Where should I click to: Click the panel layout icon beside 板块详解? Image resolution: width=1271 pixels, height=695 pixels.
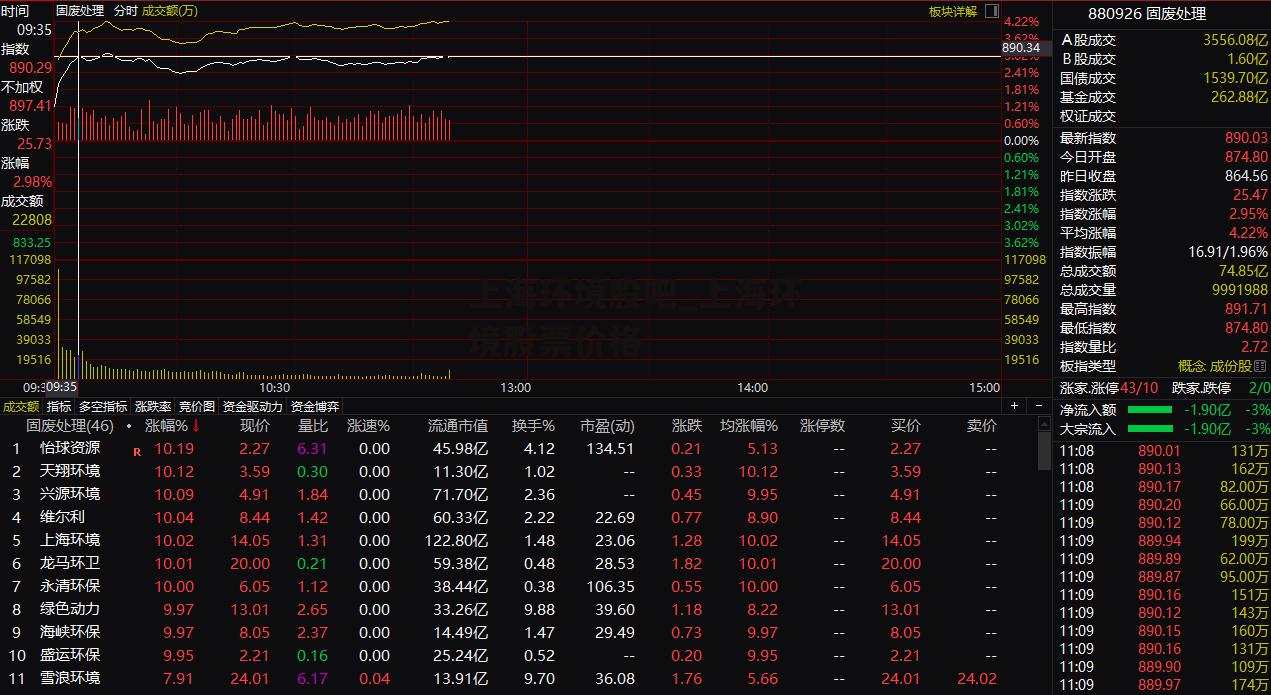coord(991,11)
